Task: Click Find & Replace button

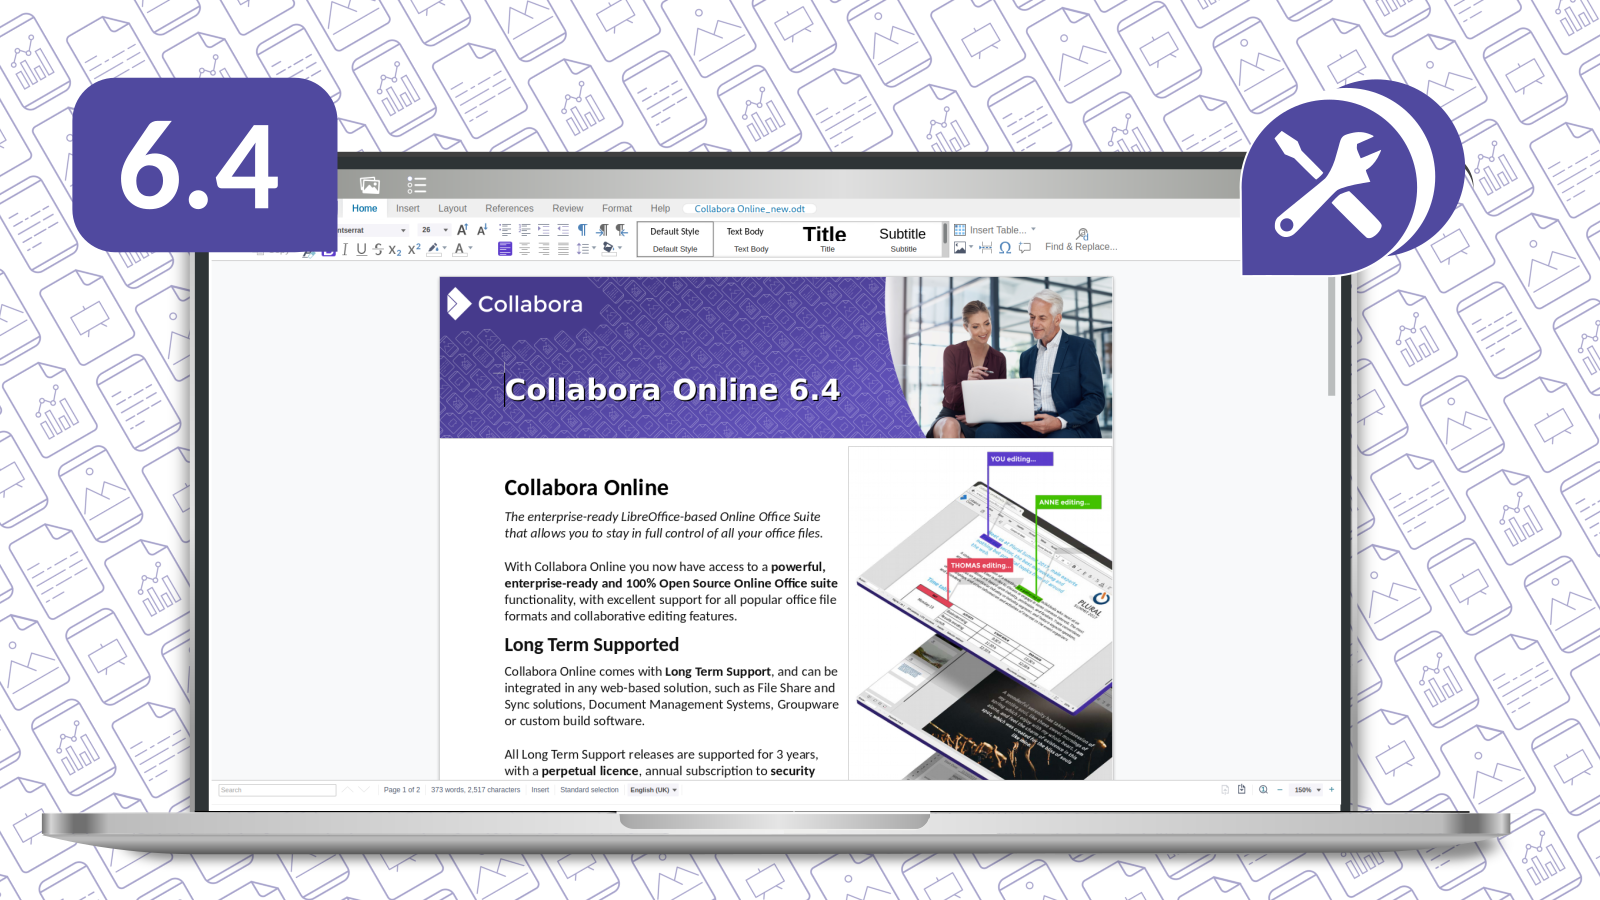Action: pyautogui.click(x=1081, y=240)
